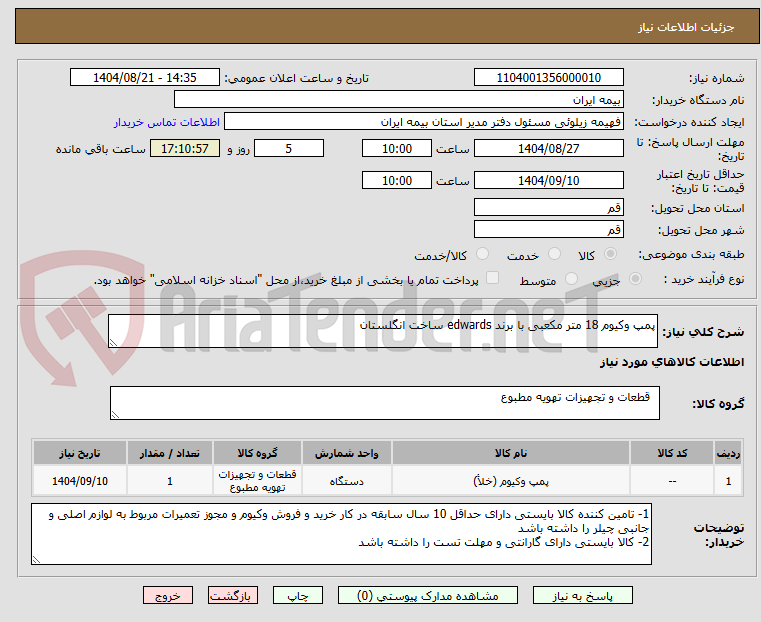Click the گروه کالا text area

(385, 403)
